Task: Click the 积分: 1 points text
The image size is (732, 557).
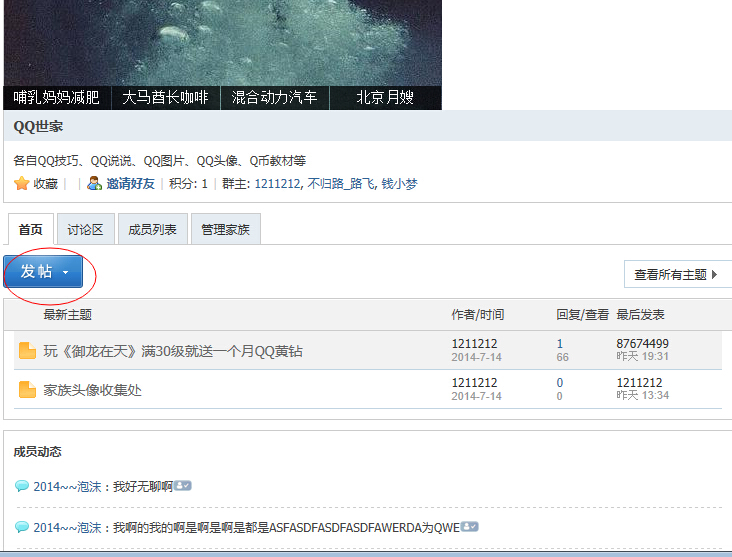Action: (188, 184)
